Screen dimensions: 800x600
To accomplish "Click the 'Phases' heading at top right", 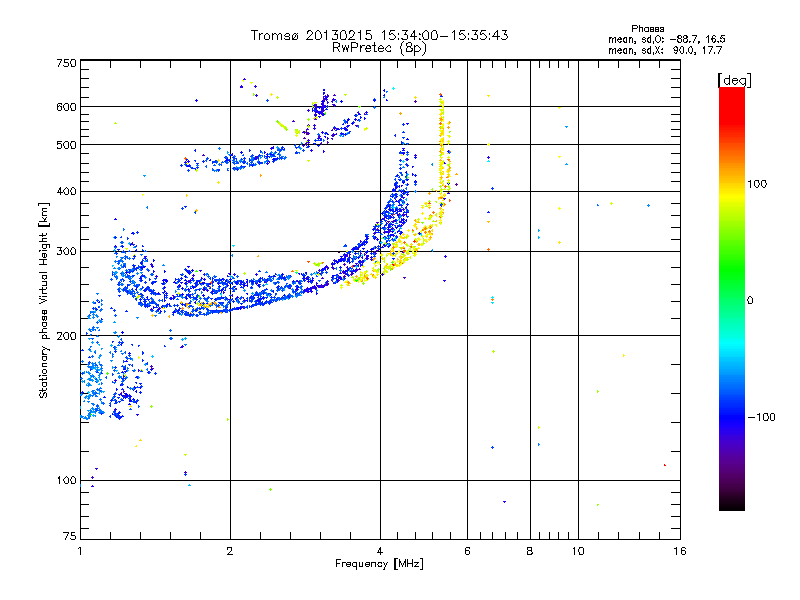I will [647, 29].
